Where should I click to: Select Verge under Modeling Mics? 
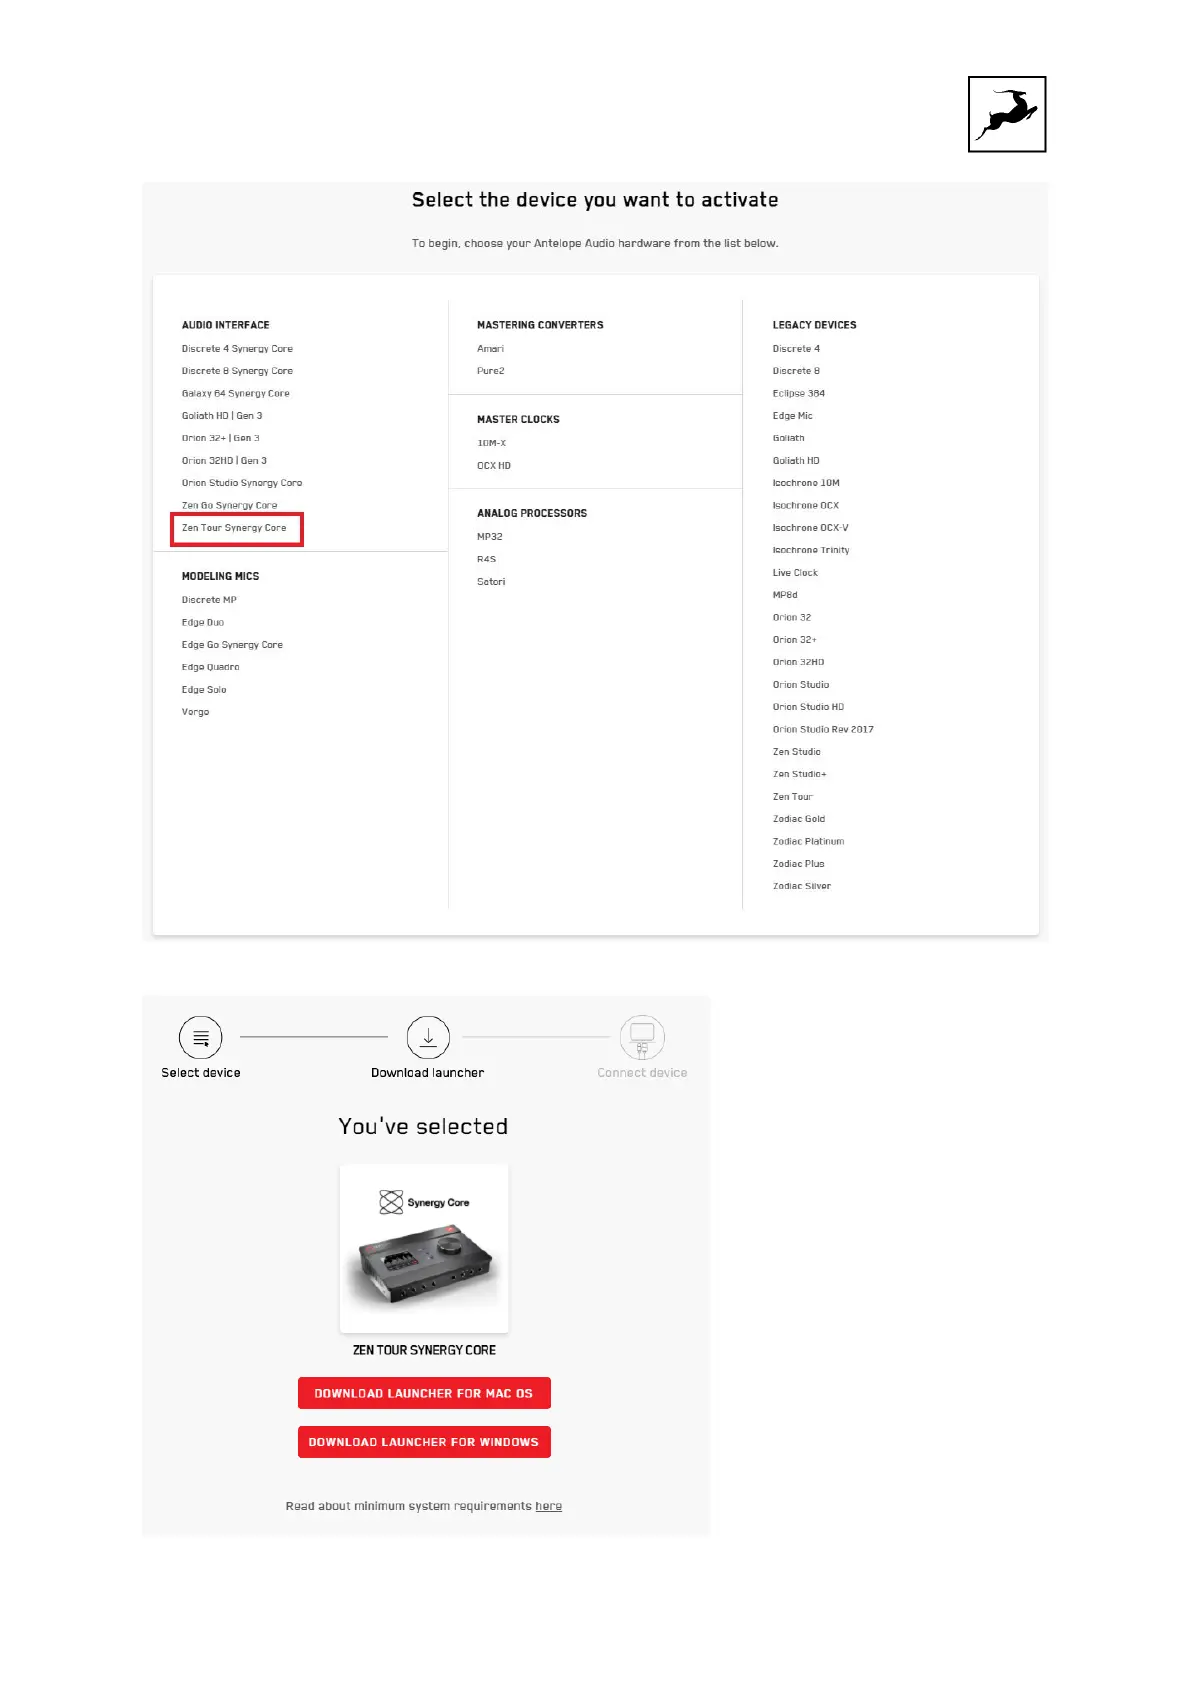(195, 712)
